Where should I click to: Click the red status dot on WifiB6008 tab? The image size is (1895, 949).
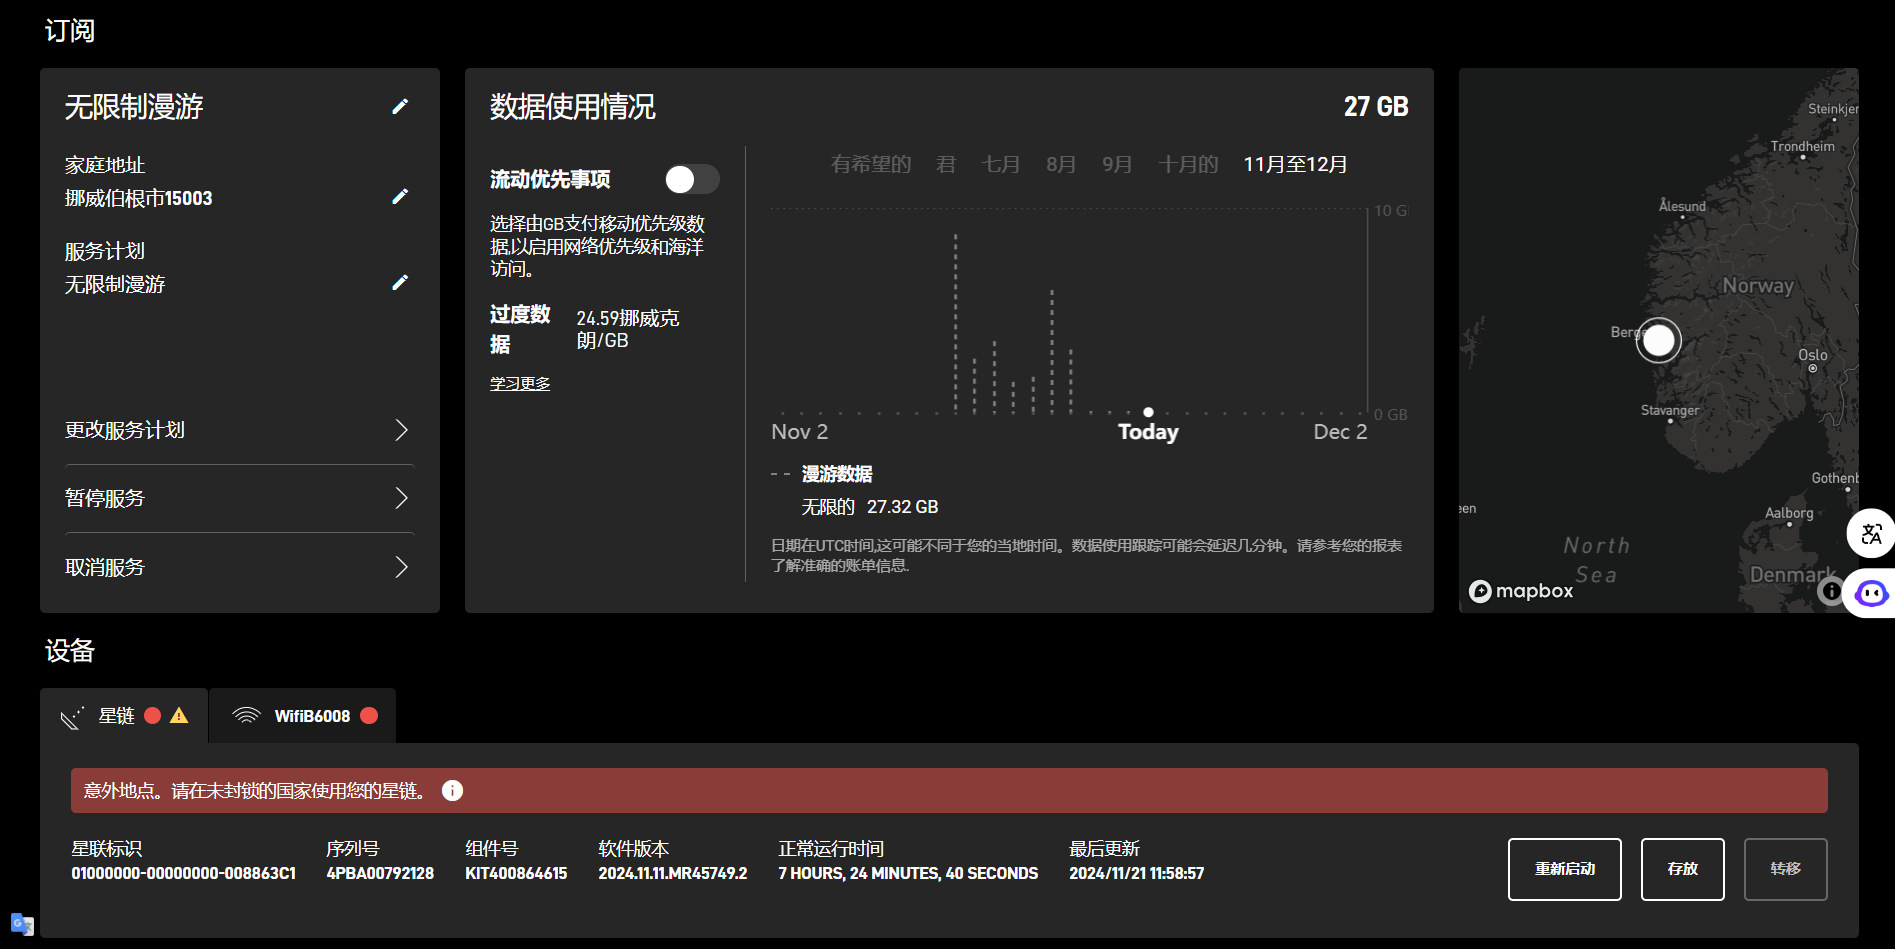click(x=369, y=715)
